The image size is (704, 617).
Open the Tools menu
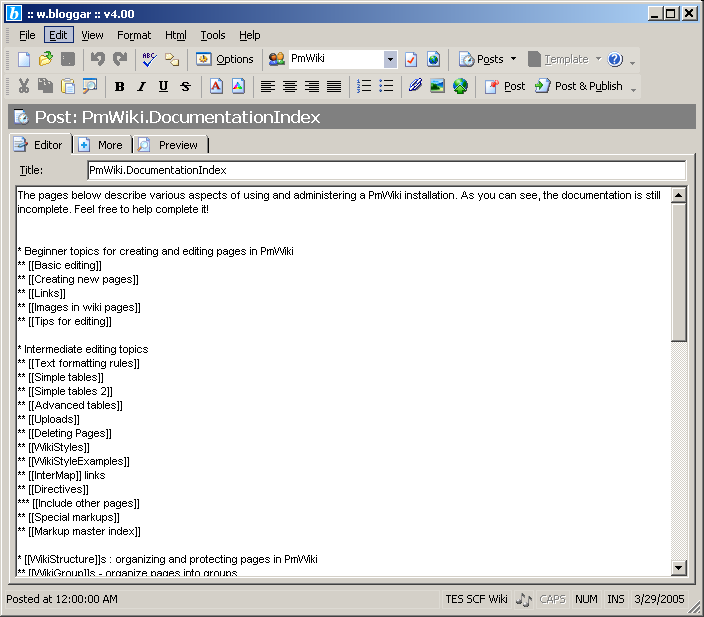coord(213,35)
